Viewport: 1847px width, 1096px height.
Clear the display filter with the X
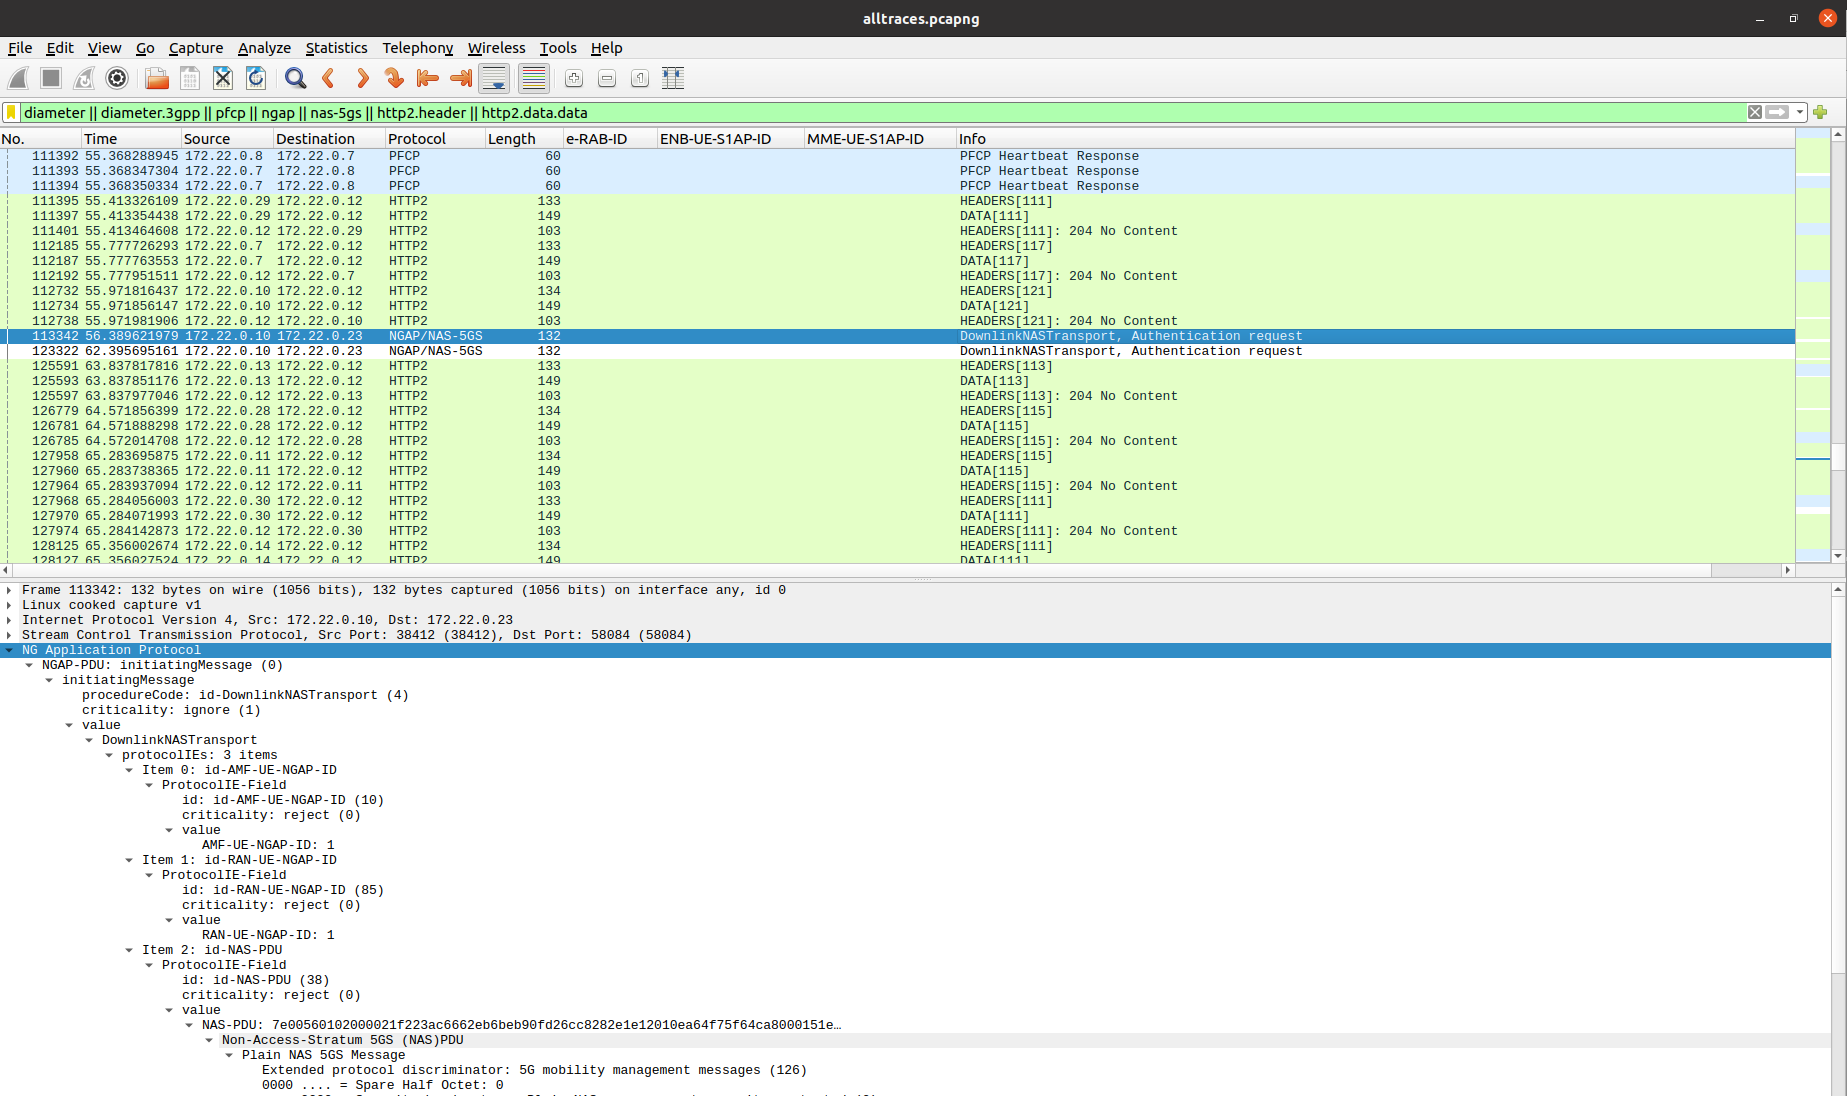tap(1755, 112)
